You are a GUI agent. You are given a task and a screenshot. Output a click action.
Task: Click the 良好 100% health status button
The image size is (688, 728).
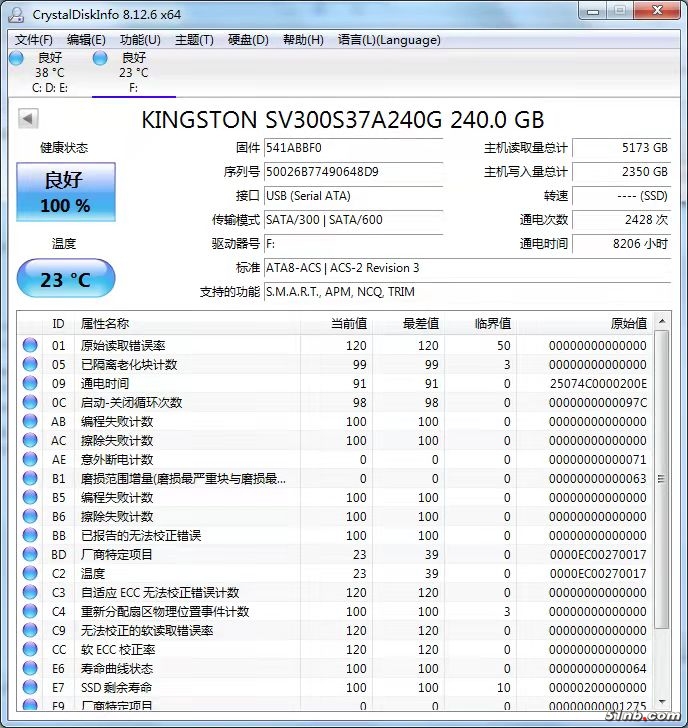click(x=66, y=192)
